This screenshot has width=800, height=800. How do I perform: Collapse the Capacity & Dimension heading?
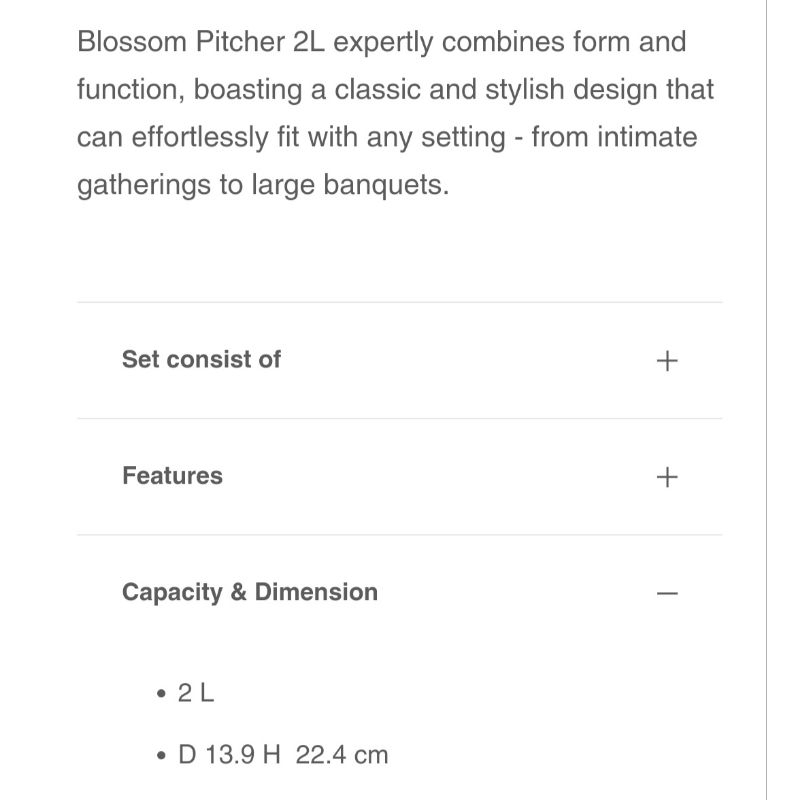point(250,592)
